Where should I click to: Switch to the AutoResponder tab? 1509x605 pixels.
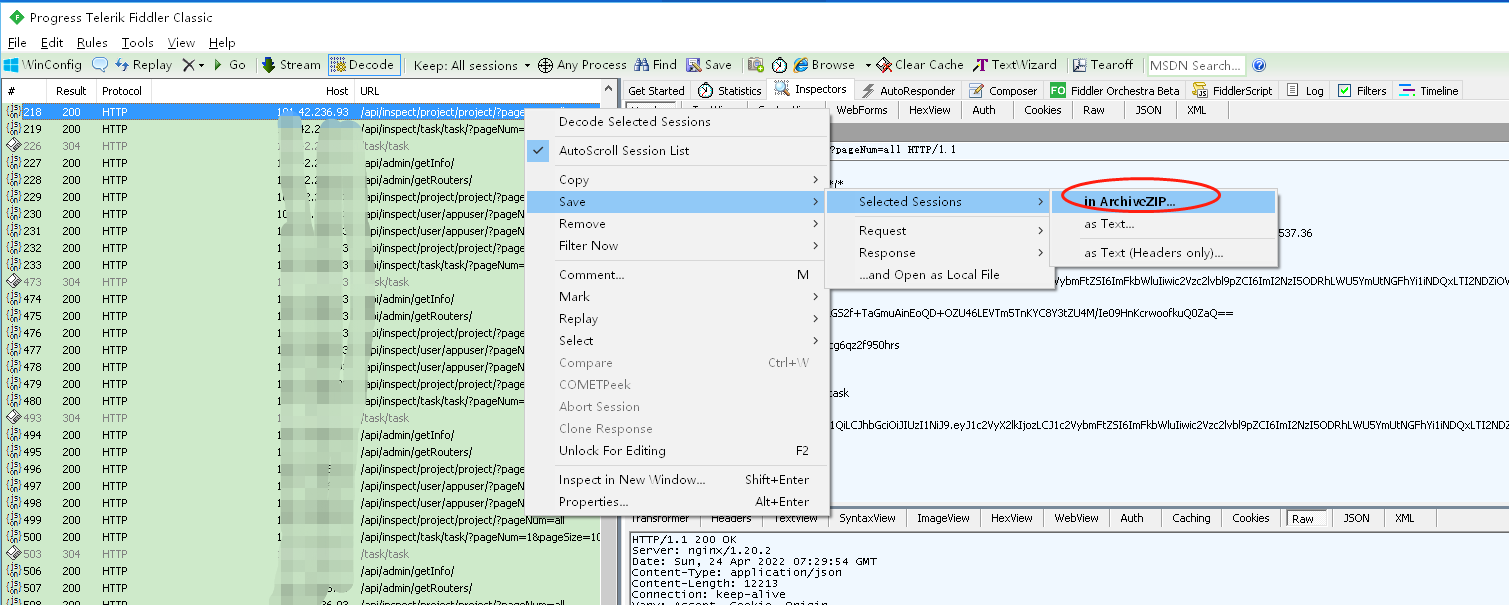[908, 91]
